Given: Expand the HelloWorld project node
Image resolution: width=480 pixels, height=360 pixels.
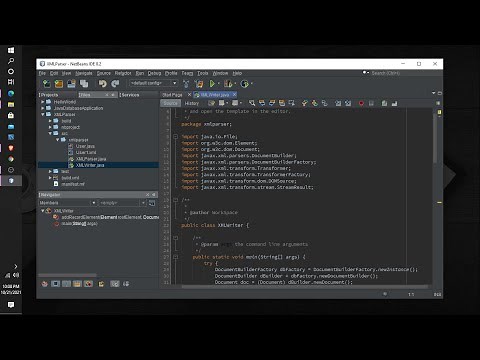Looking at the screenshot, I should [43, 102].
